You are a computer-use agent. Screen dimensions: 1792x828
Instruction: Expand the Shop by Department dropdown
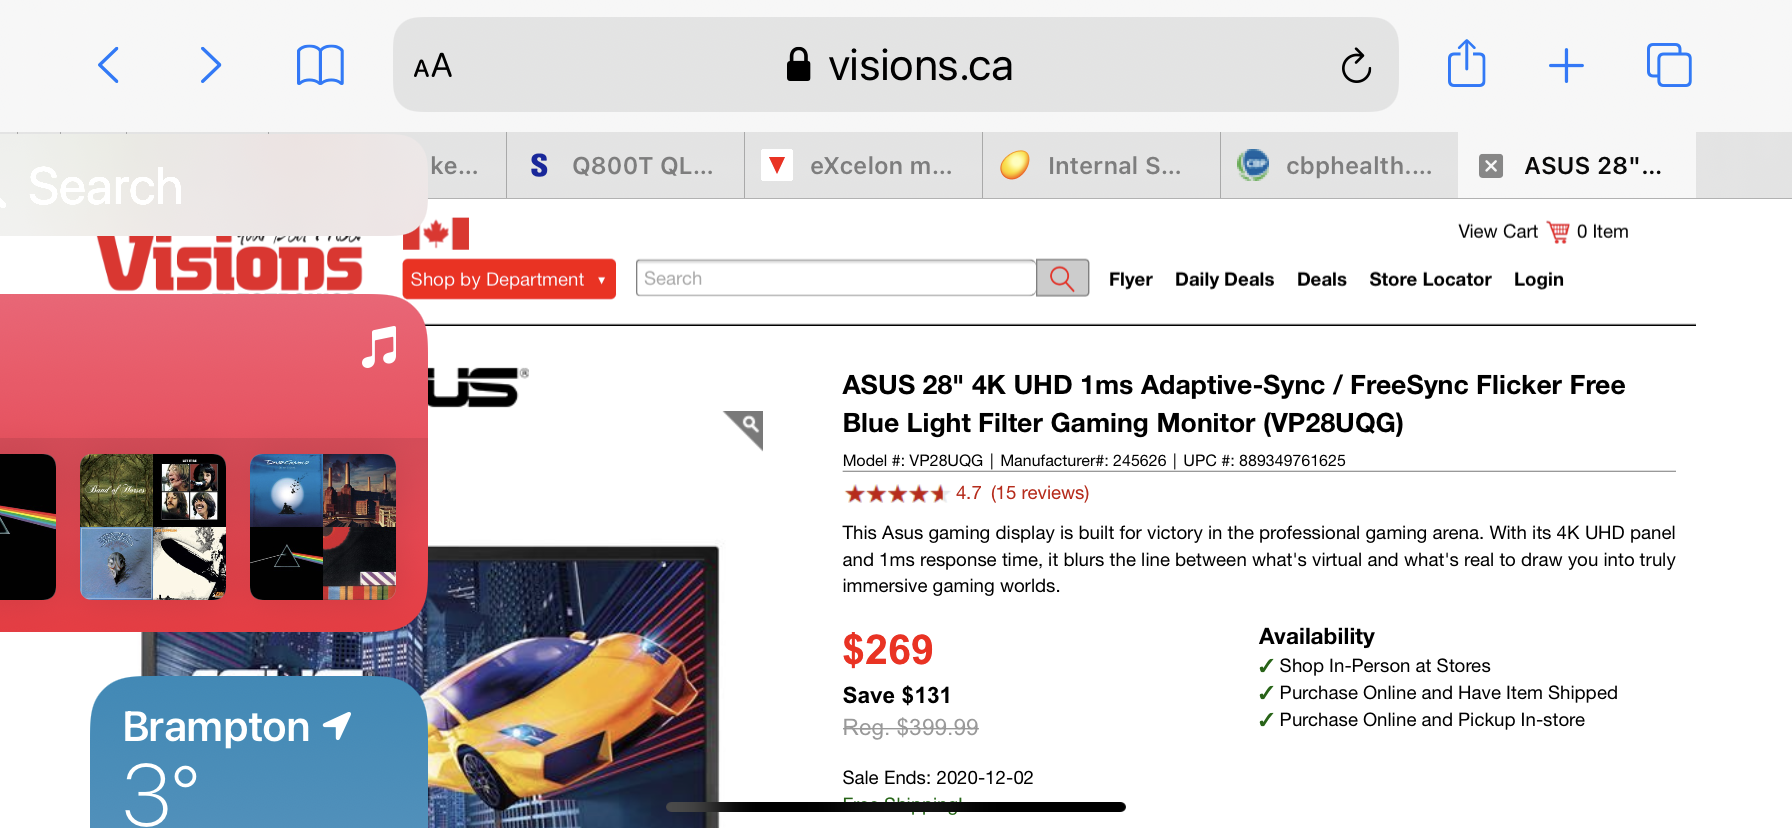coord(508,279)
